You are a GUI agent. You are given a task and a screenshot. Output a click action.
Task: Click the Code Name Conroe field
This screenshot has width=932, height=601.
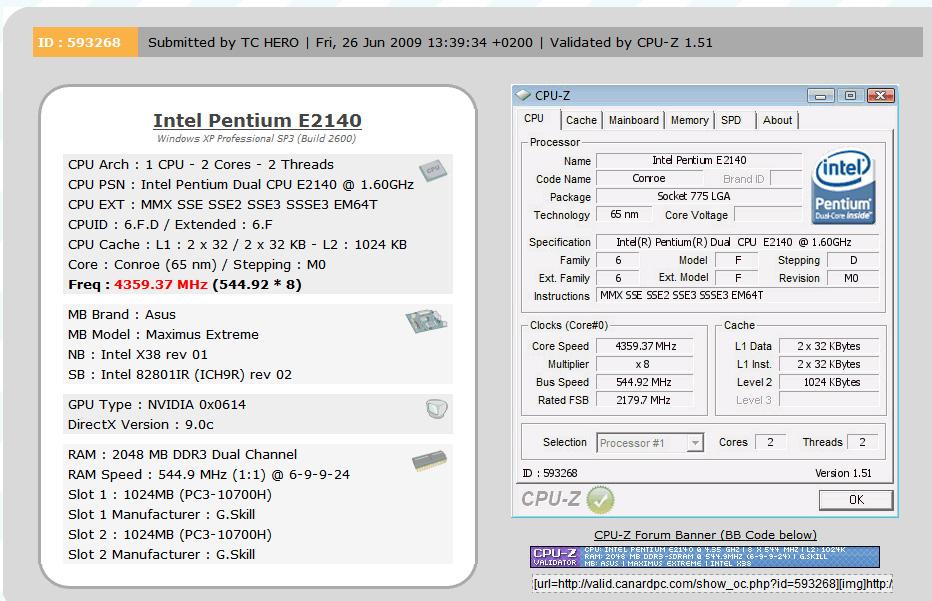(649, 178)
